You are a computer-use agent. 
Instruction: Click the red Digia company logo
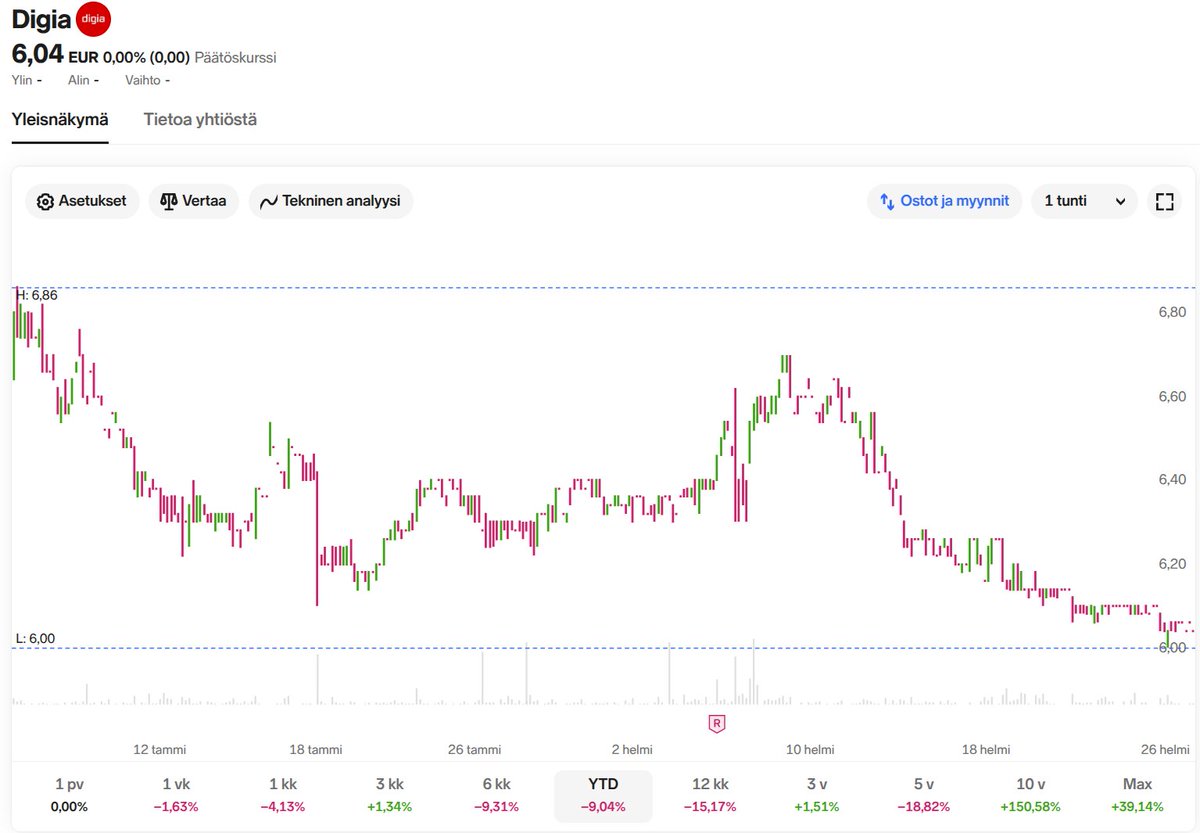[93, 21]
